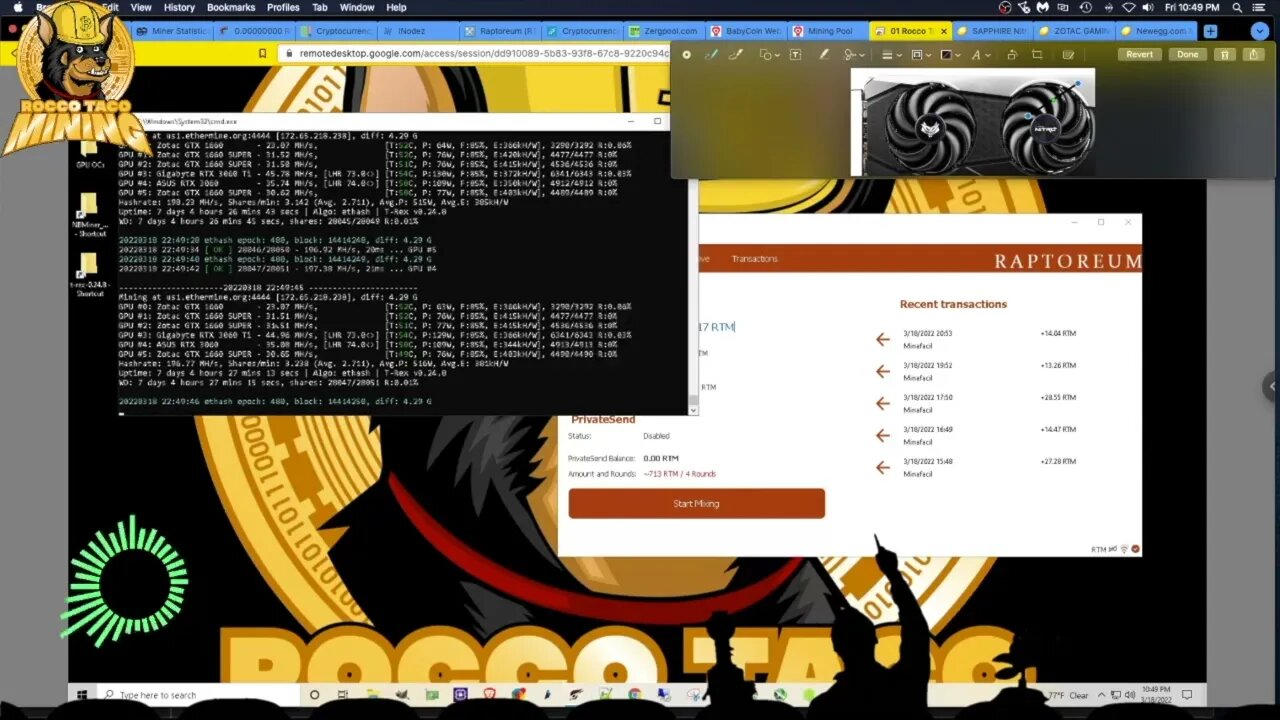Select the text box markup tool
Screen dimensions: 1280x720
point(795,54)
